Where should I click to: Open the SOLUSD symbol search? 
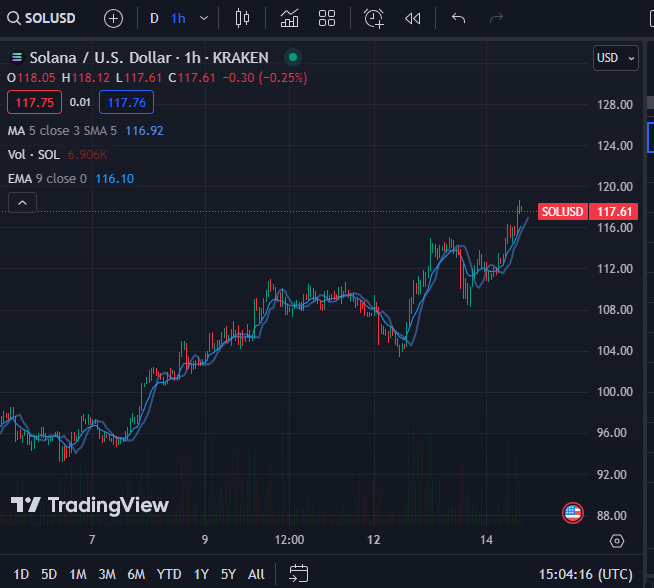click(41, 18)
